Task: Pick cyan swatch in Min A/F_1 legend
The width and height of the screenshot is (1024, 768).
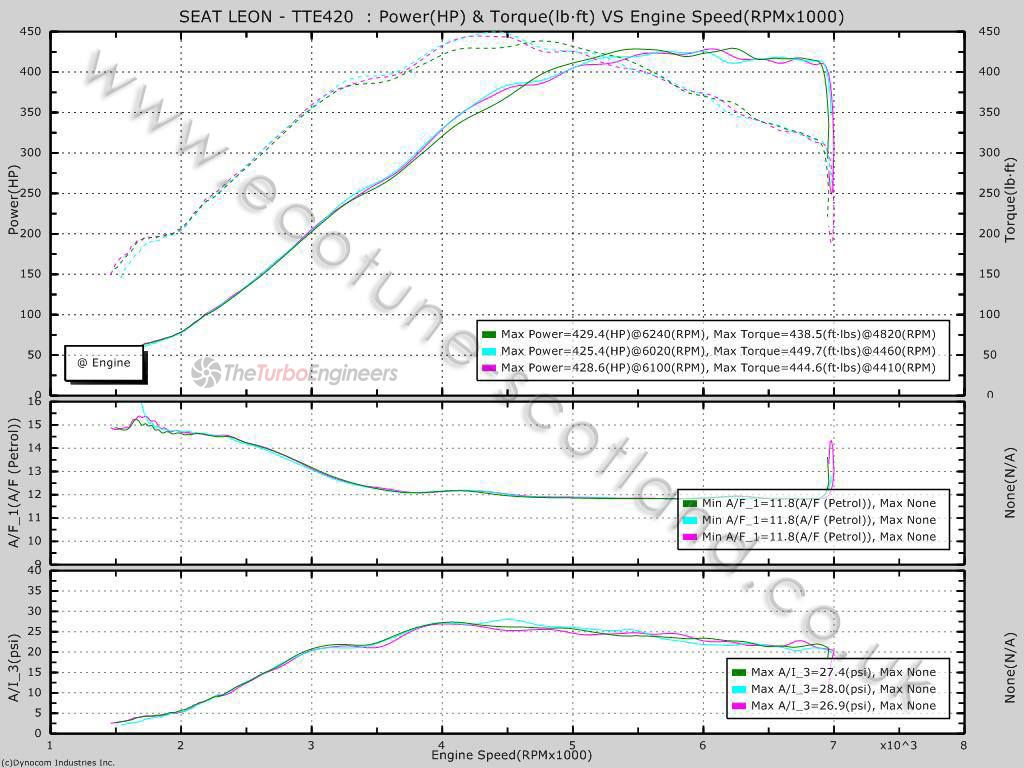Action: [690, 520]
